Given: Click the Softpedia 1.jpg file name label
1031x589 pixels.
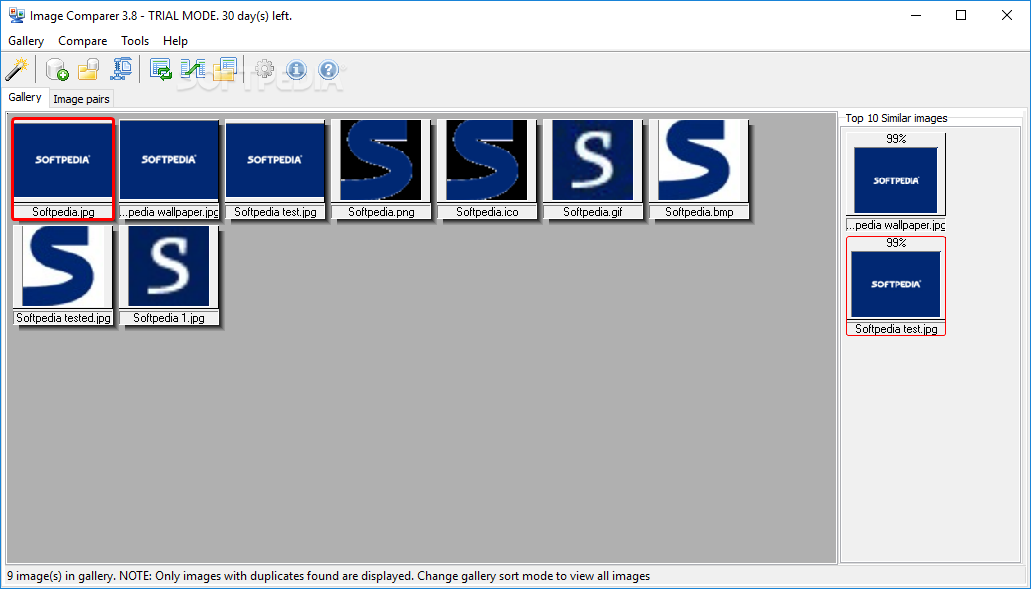Looking at the screenshot, I should (x=169, y=318).
